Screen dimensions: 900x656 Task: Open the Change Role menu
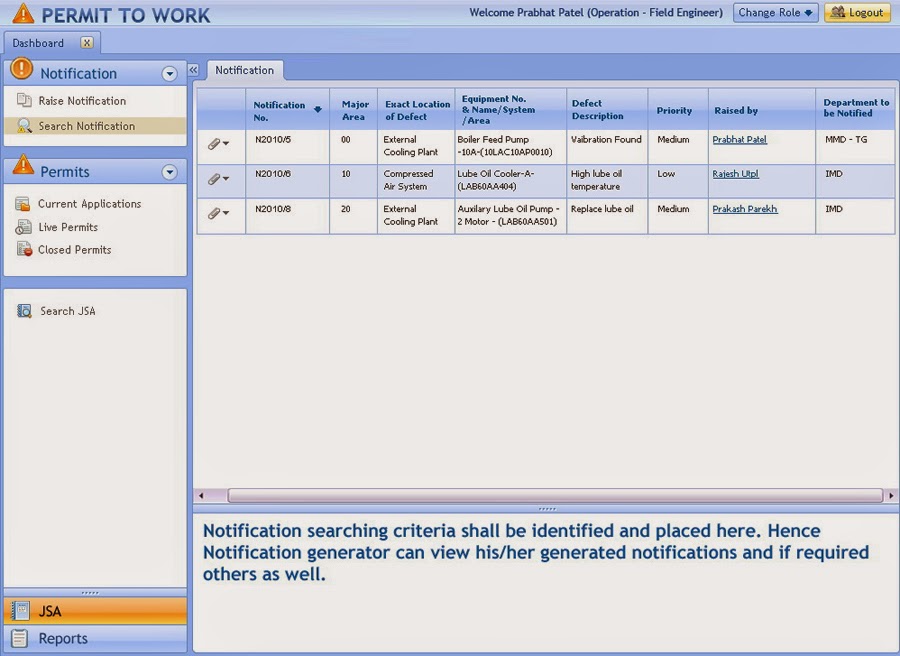(x=775, y=12)
